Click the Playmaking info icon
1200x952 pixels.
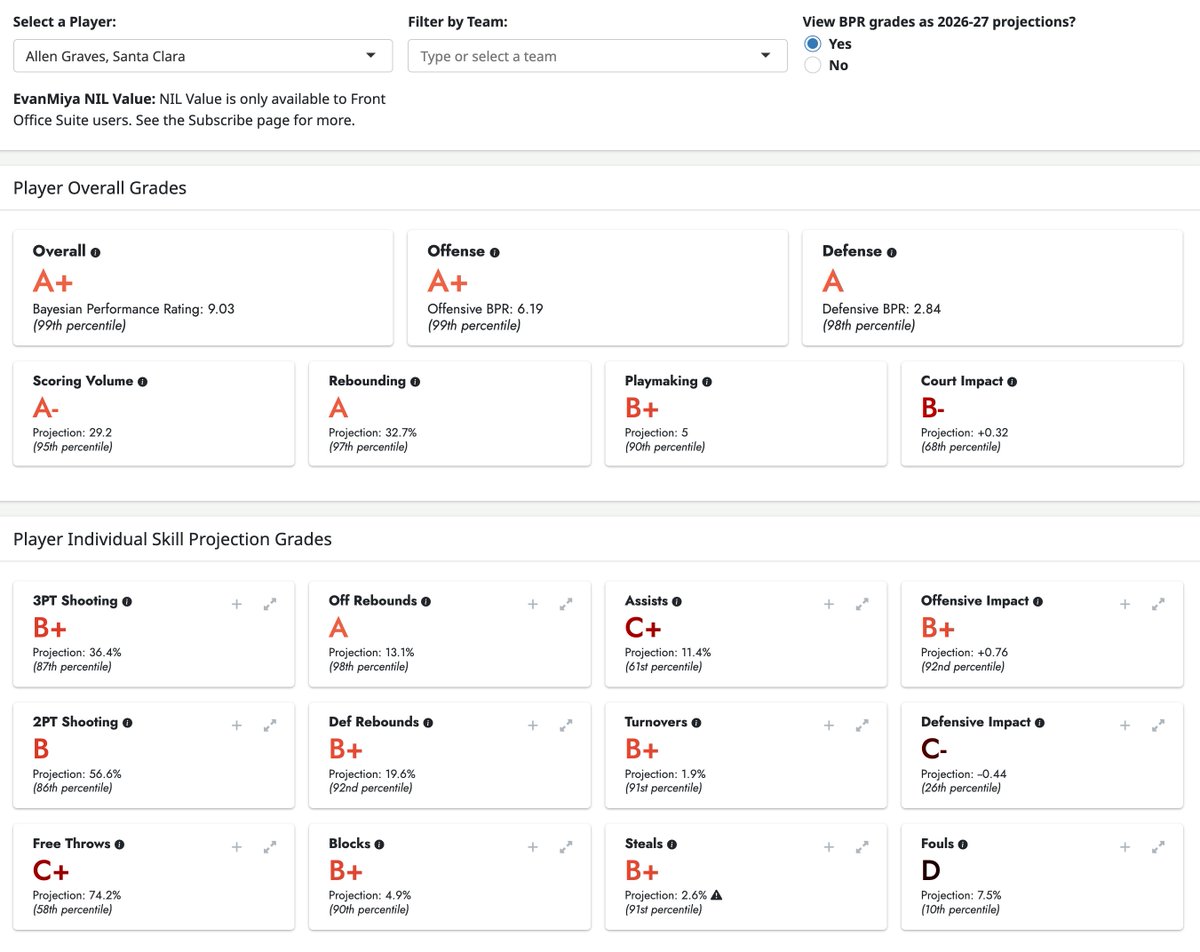tap(707, 382)
